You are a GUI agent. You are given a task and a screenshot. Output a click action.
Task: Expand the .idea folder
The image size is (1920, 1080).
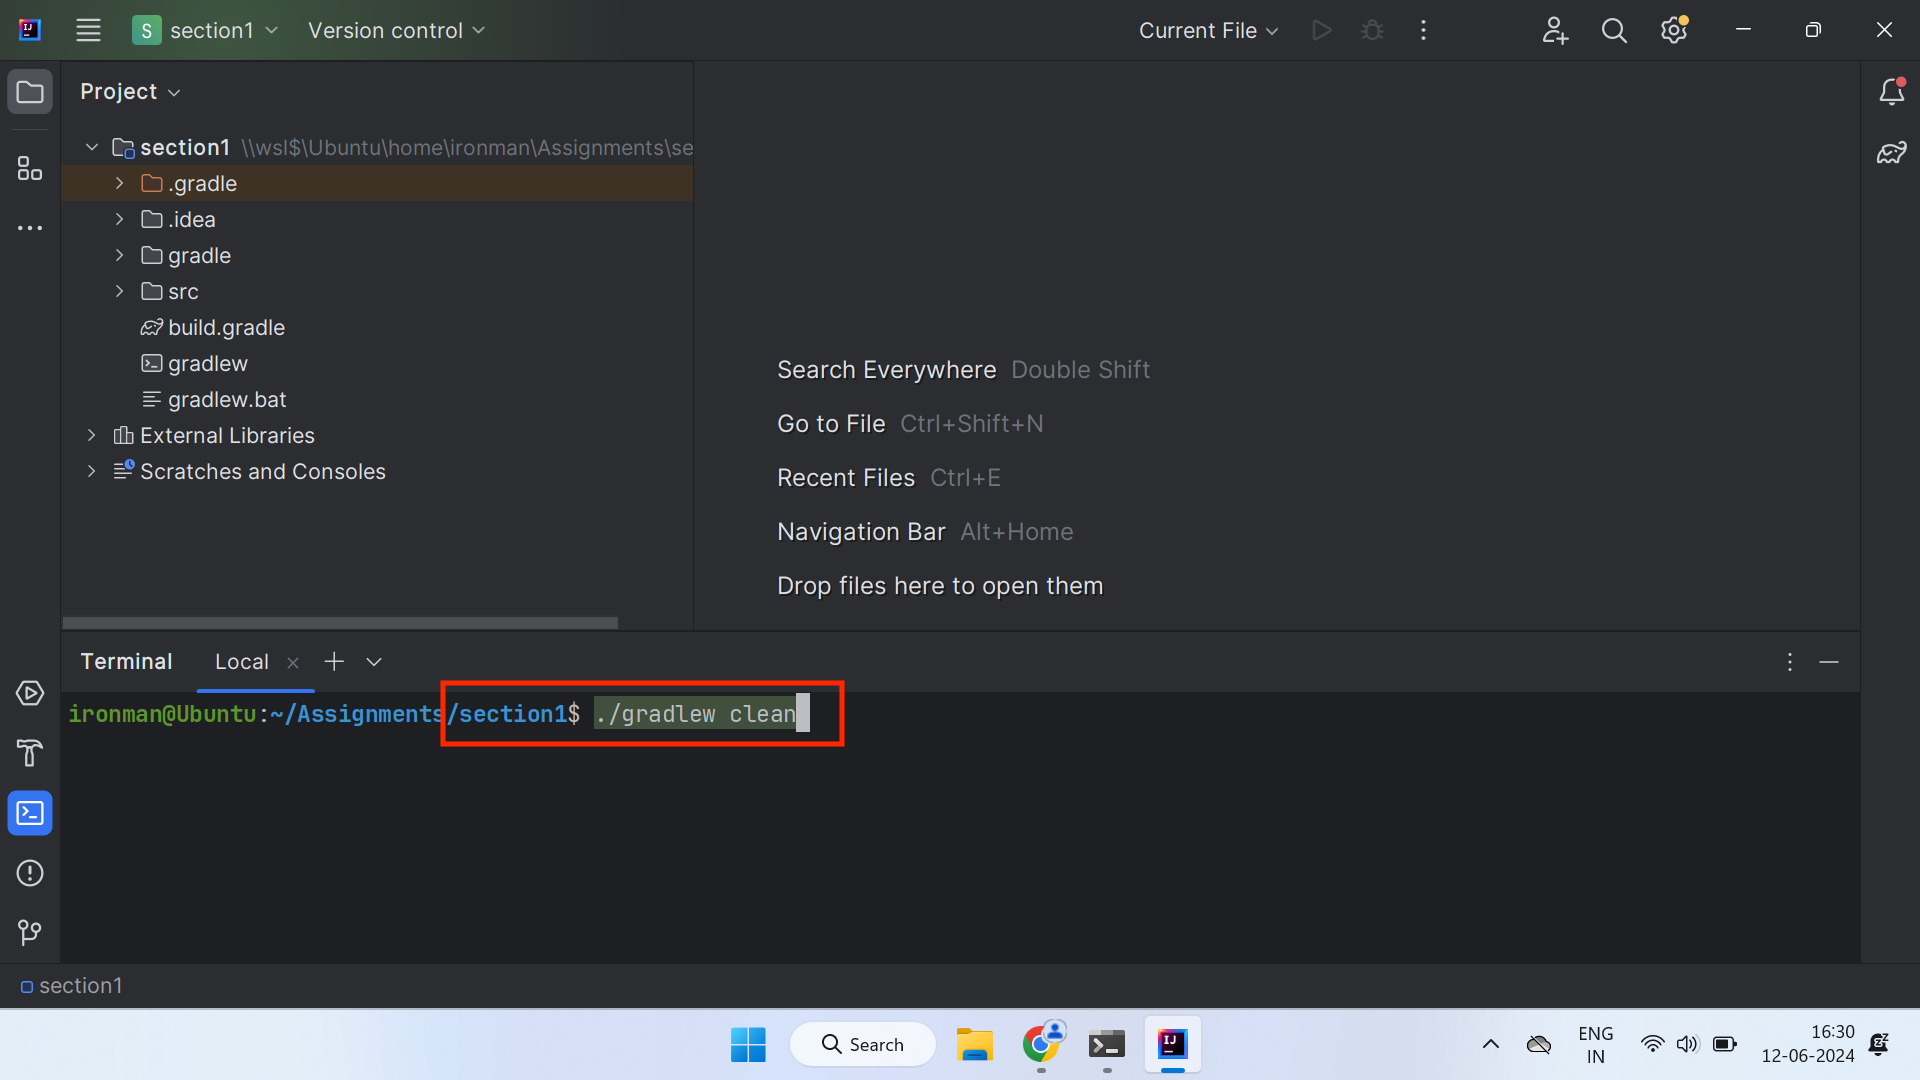(120, 220)
